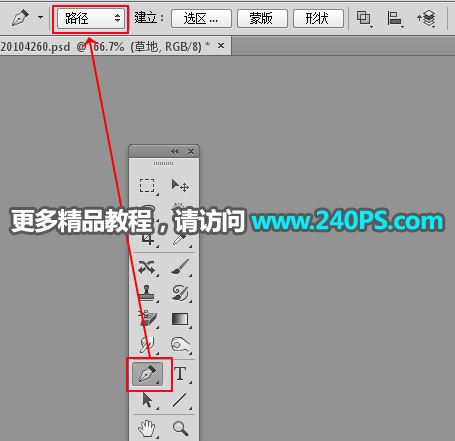Image resolution: width=455 pixels, height=441 pixels.
Task: Select the Path Selection arrow tool
Action: point(147,400)
